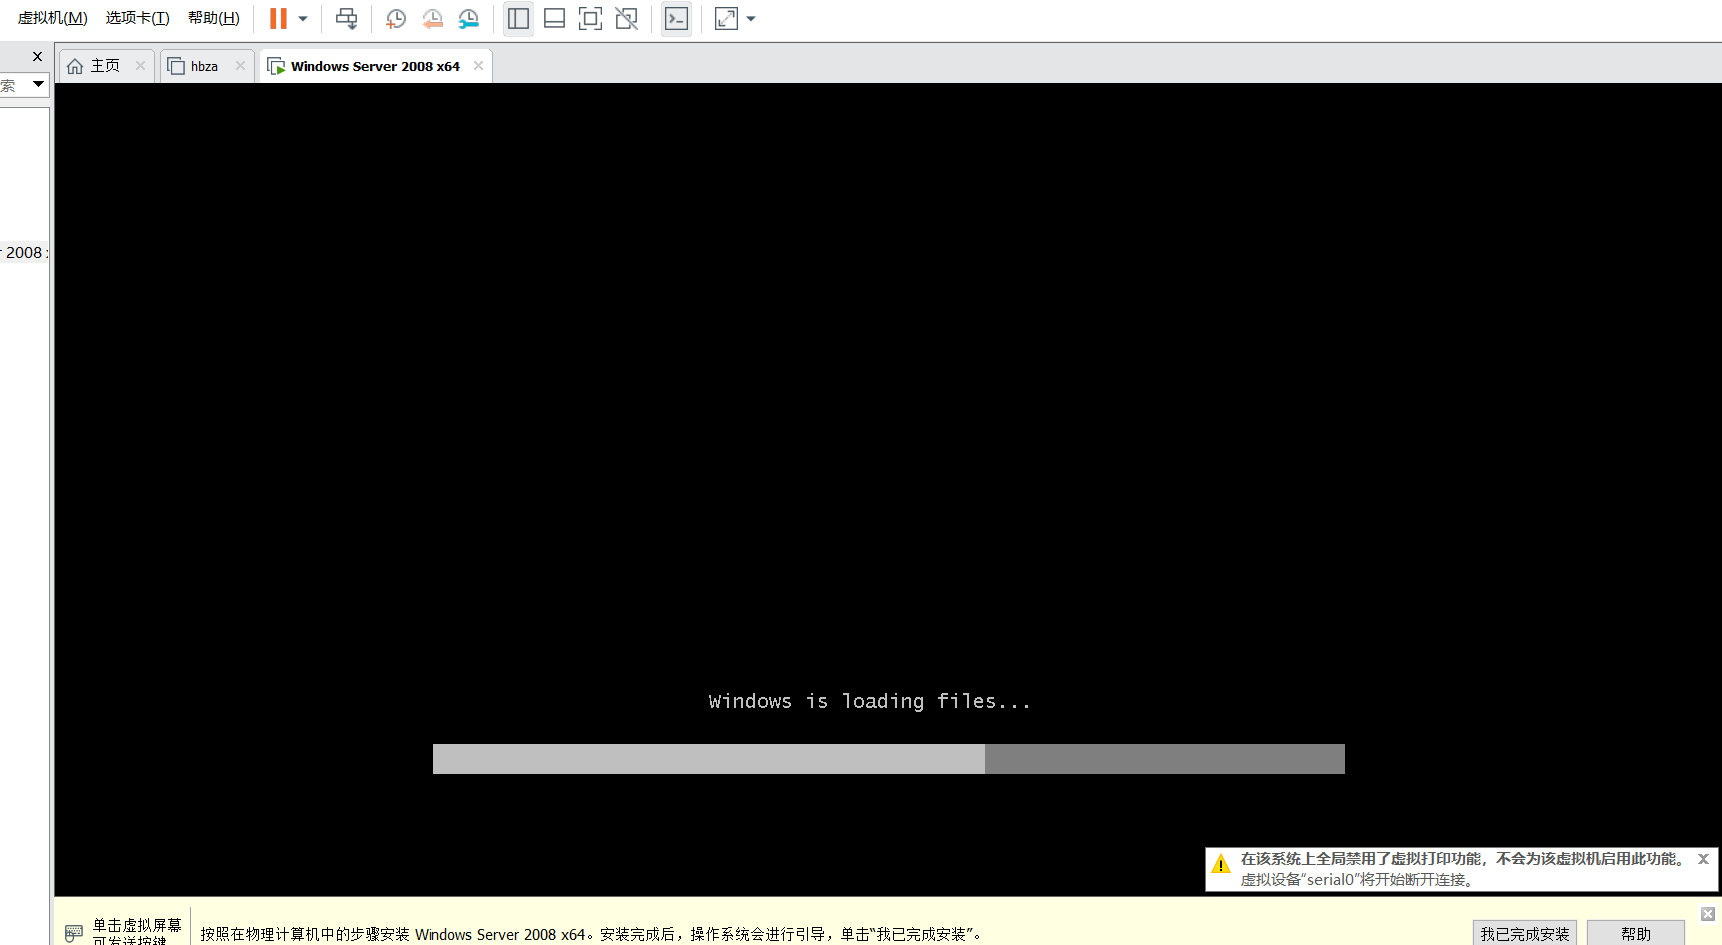
Task: Close the hbza tab
Action: 240,66
